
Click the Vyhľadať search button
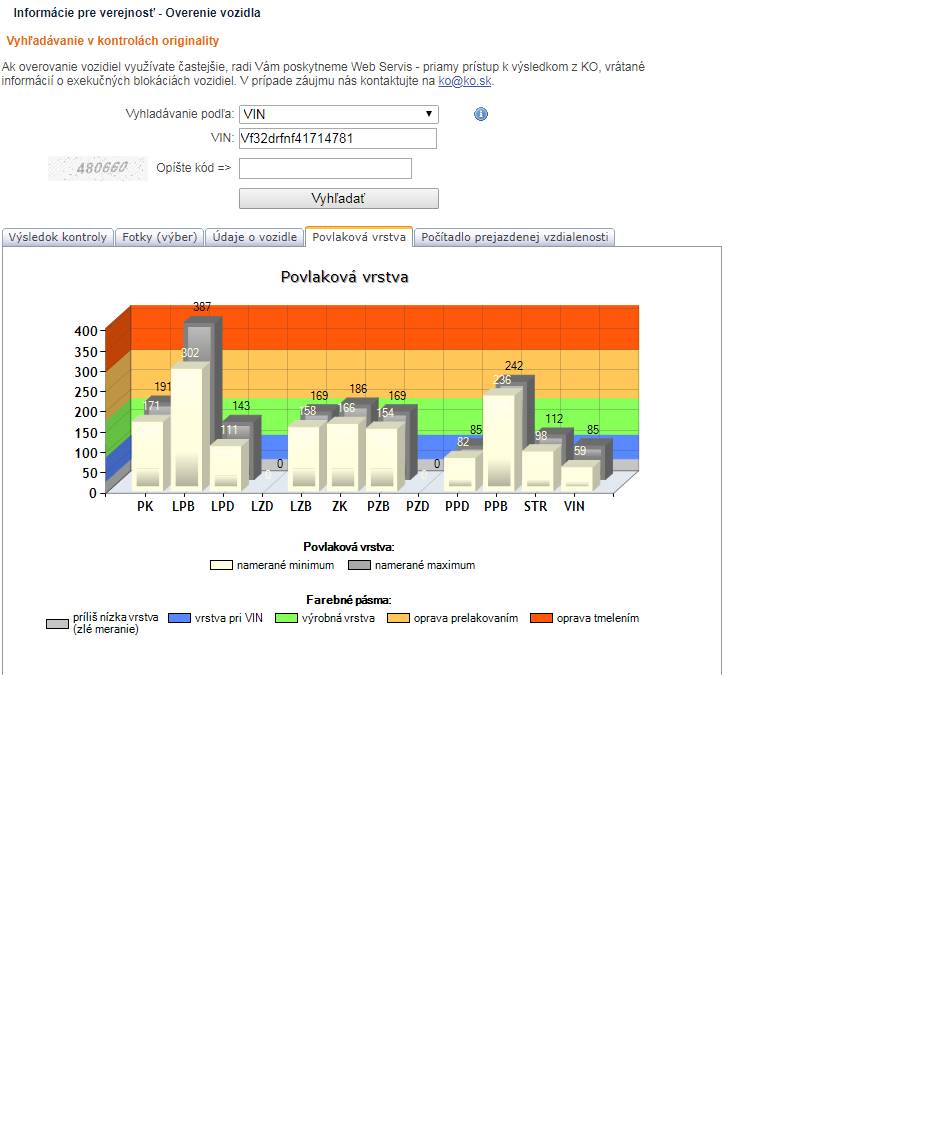(x=338, y=198)
